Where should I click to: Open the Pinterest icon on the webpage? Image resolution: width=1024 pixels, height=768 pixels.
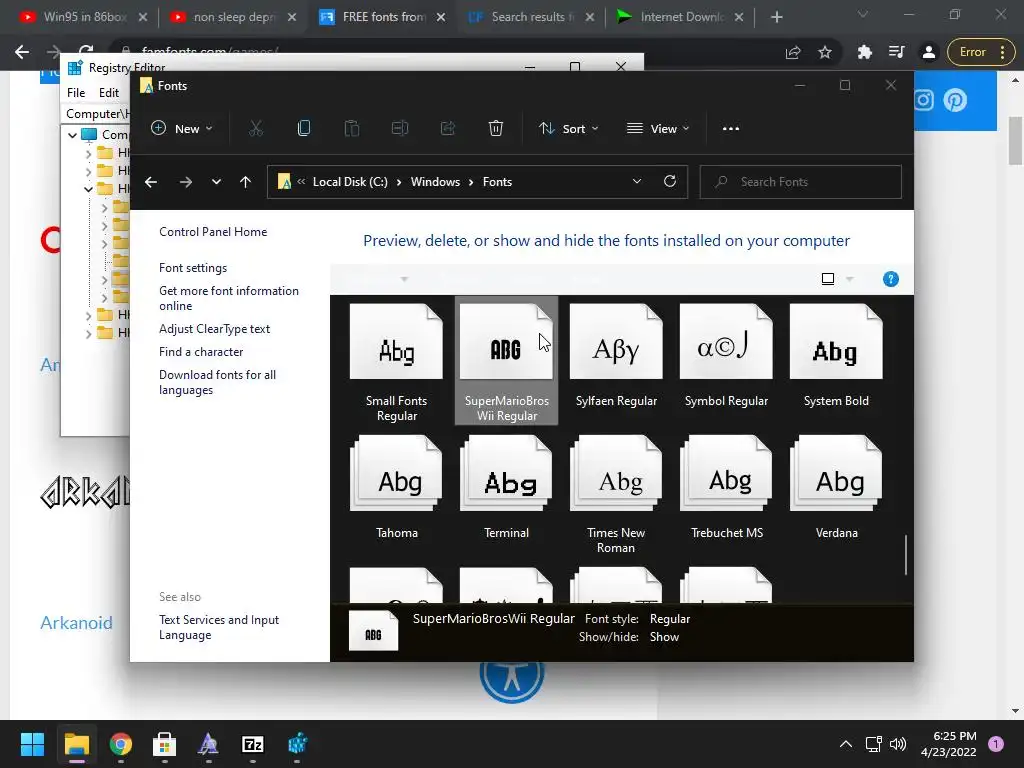955,100
